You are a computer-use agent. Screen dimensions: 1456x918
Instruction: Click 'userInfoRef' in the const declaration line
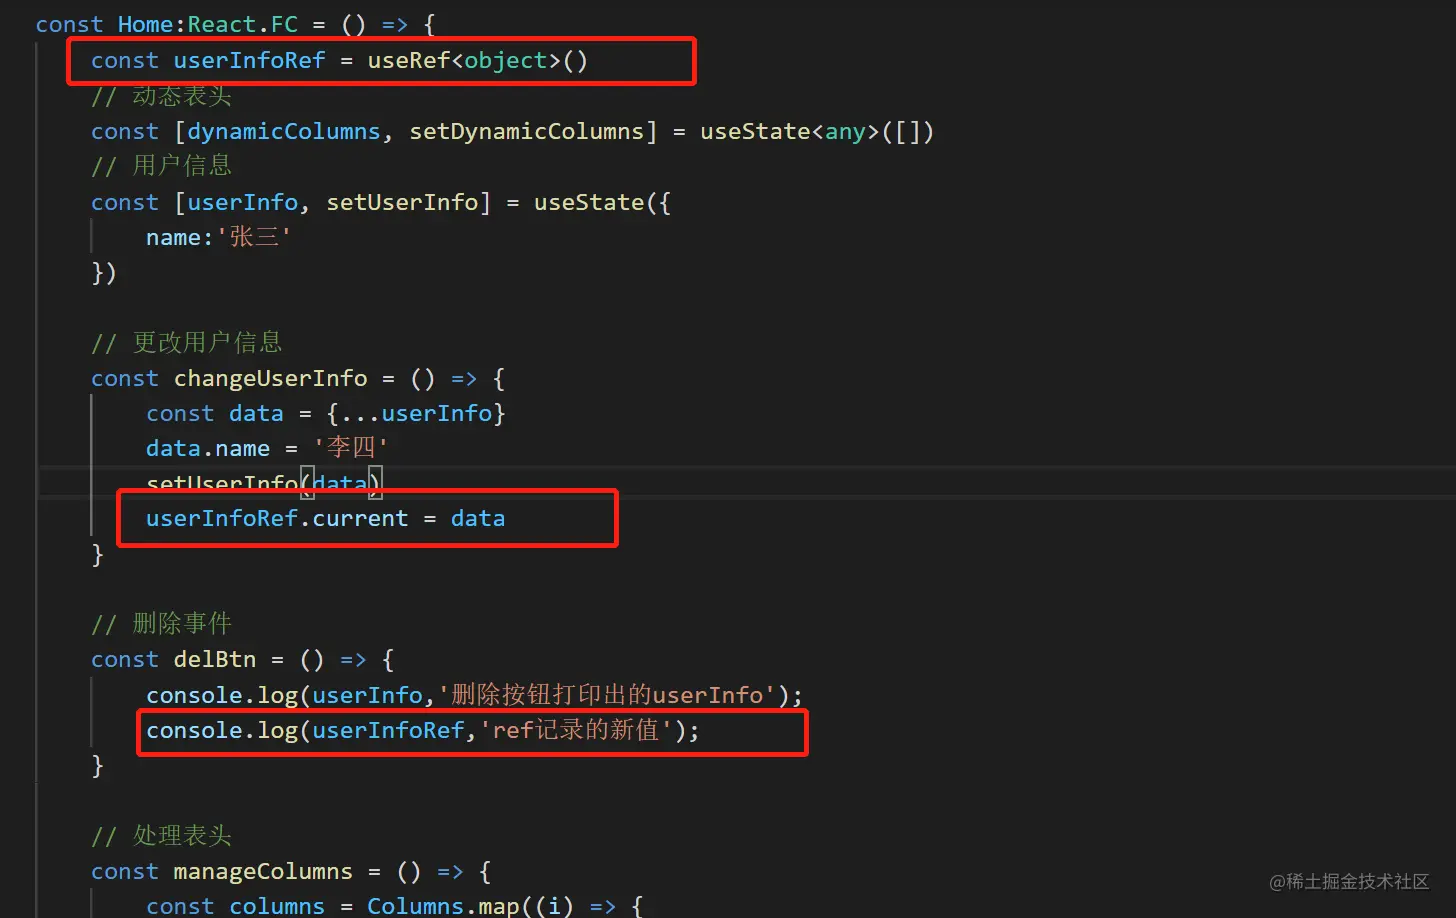click(x=249, y=60)
